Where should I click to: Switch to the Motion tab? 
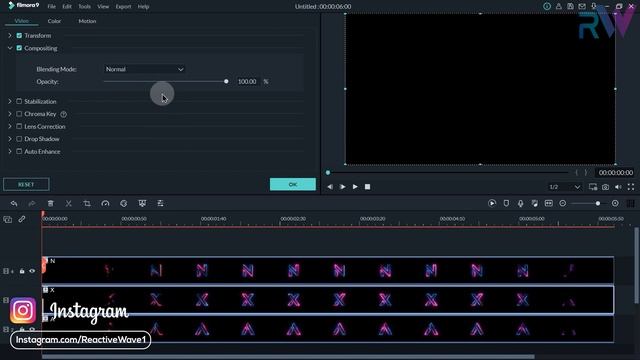coord(87,21)
